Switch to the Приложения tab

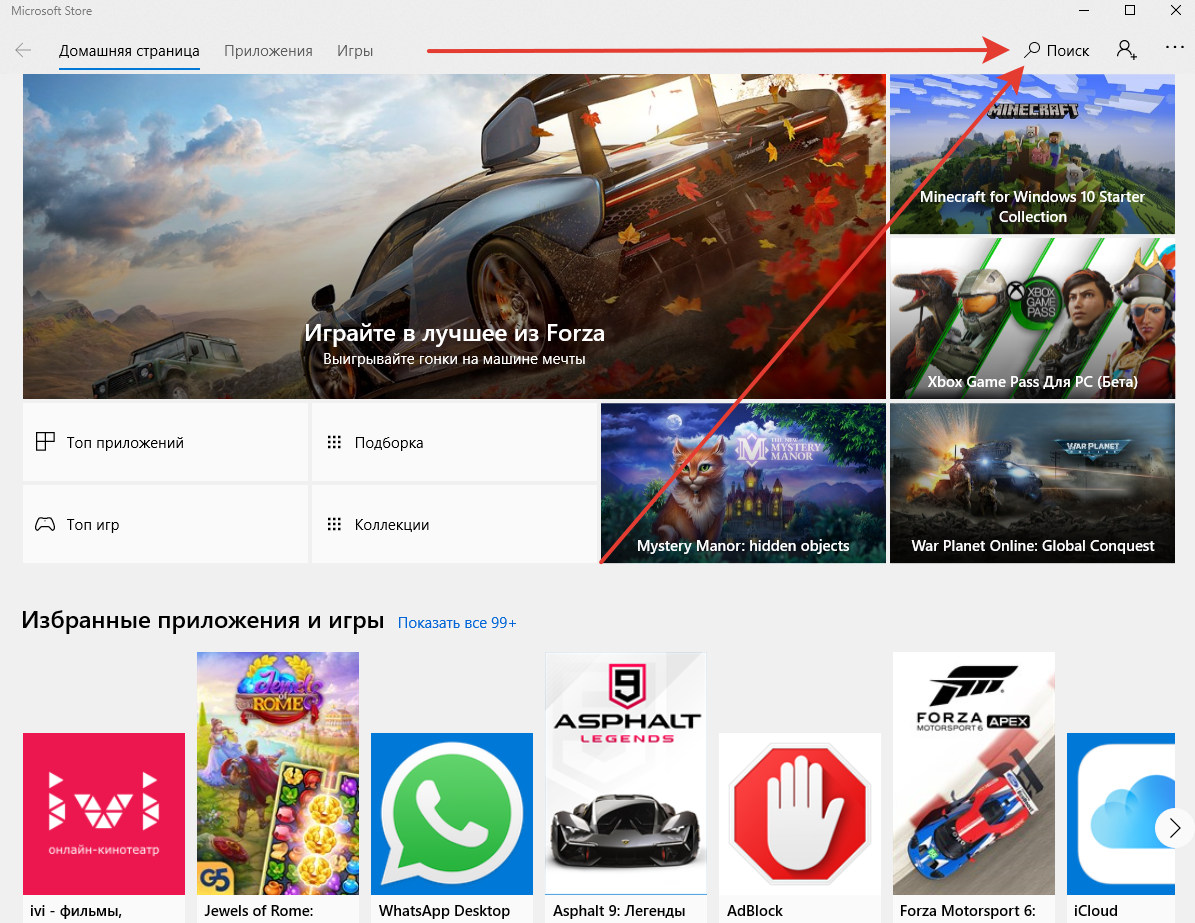(268, 51)
